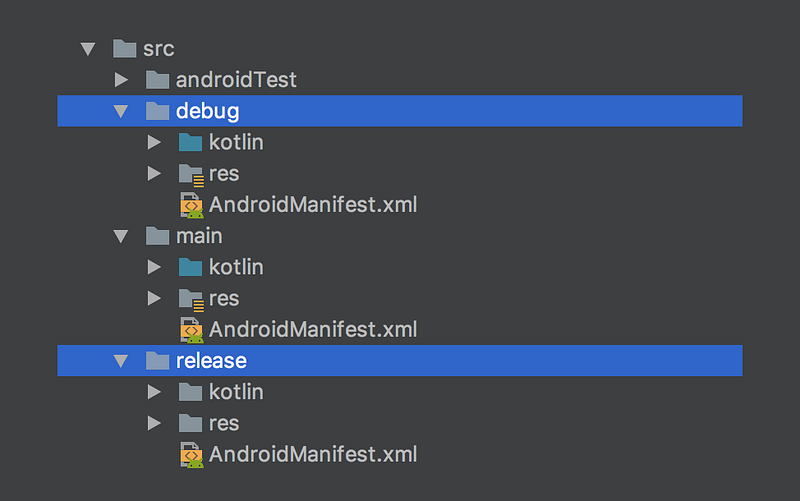Click the blue kotlin source folder icon under debug
This screenshot has width=800, height=501.
pyautogui.click(x=190, y=142)
